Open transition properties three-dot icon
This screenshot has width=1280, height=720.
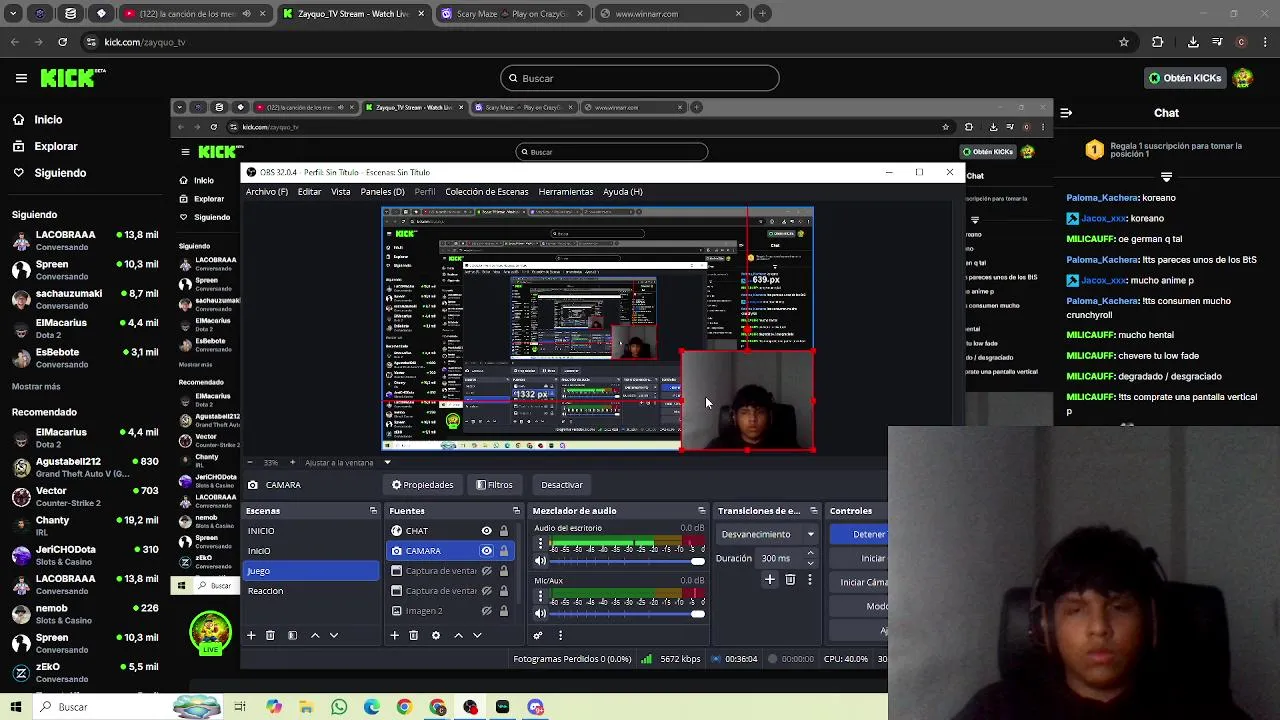point(810,579)
